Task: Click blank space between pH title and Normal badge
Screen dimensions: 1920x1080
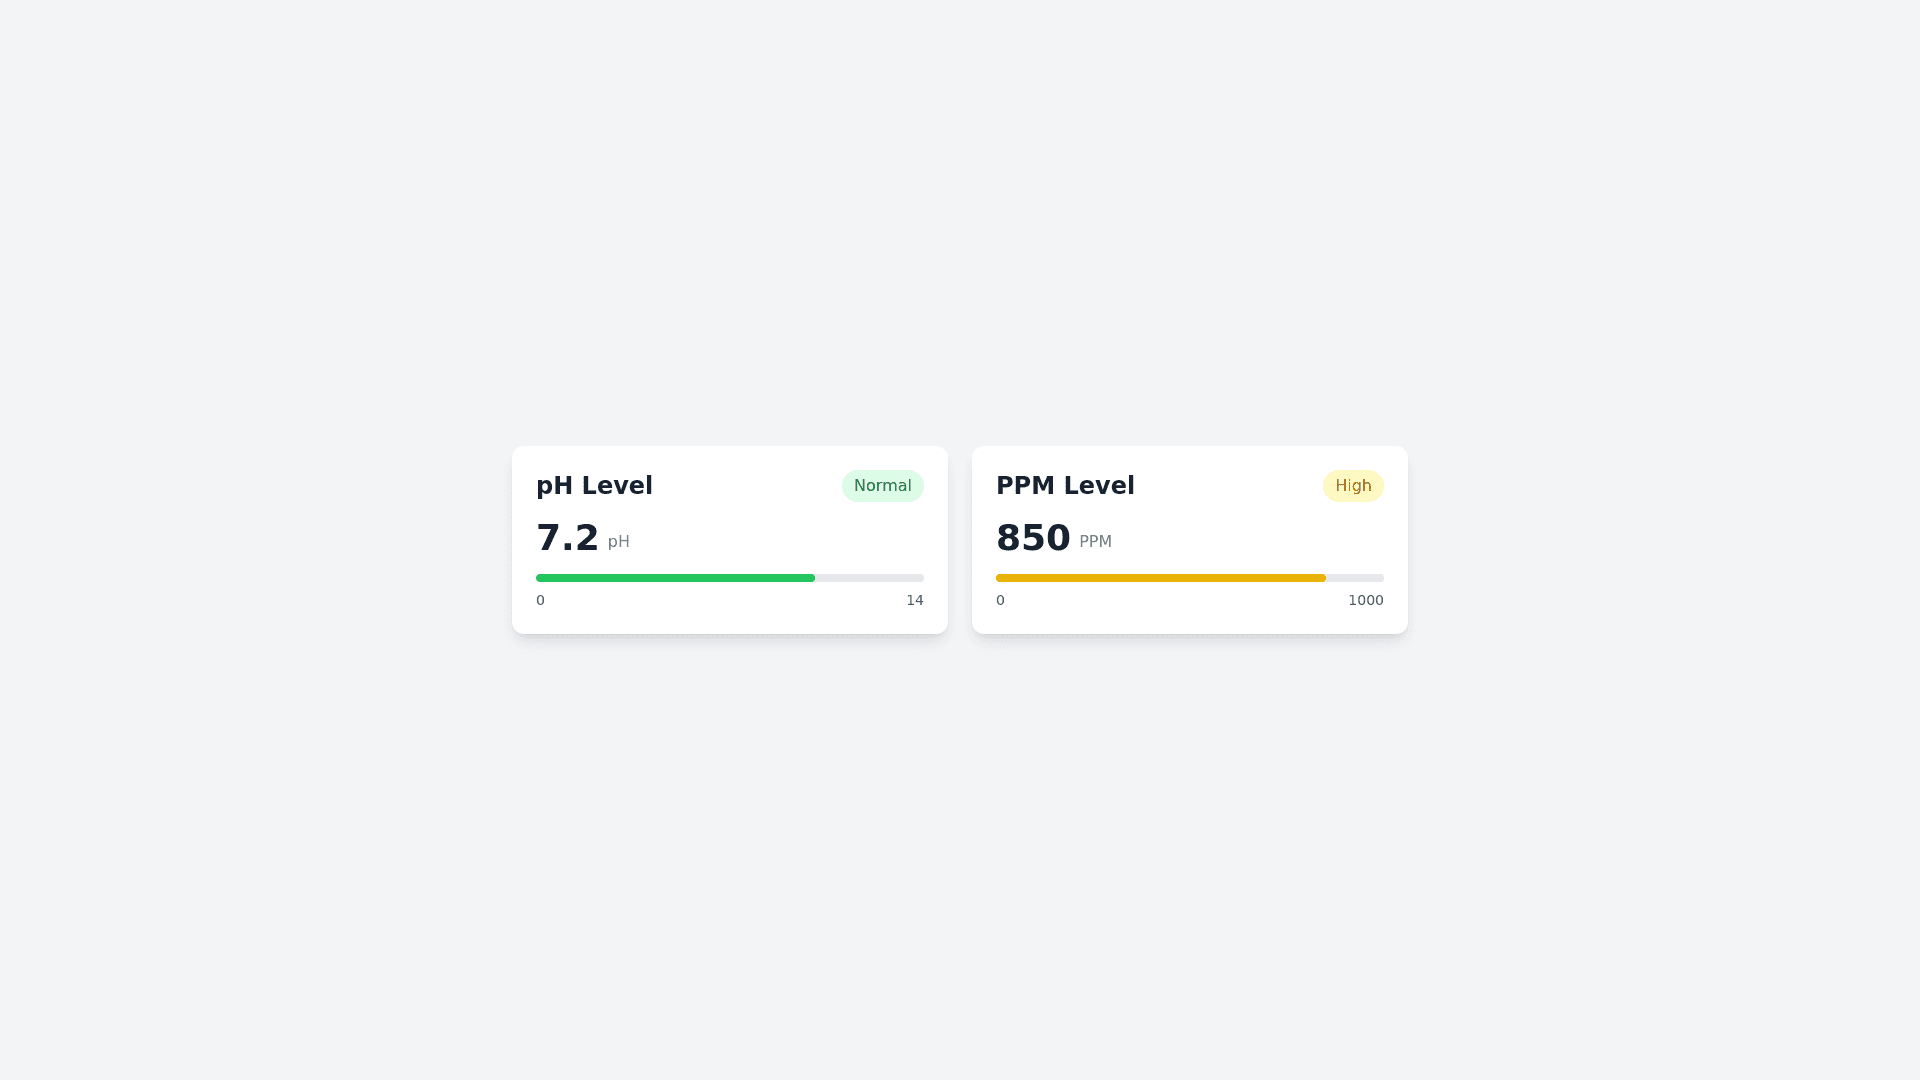Action: [x=747, y=486]
